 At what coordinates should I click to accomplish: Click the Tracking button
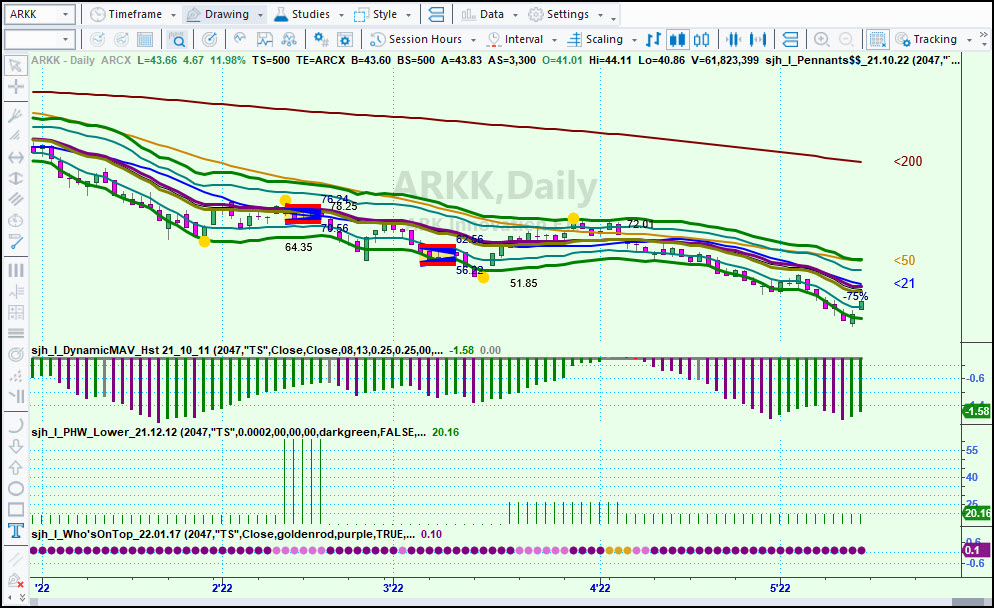[x=927, y=40]
